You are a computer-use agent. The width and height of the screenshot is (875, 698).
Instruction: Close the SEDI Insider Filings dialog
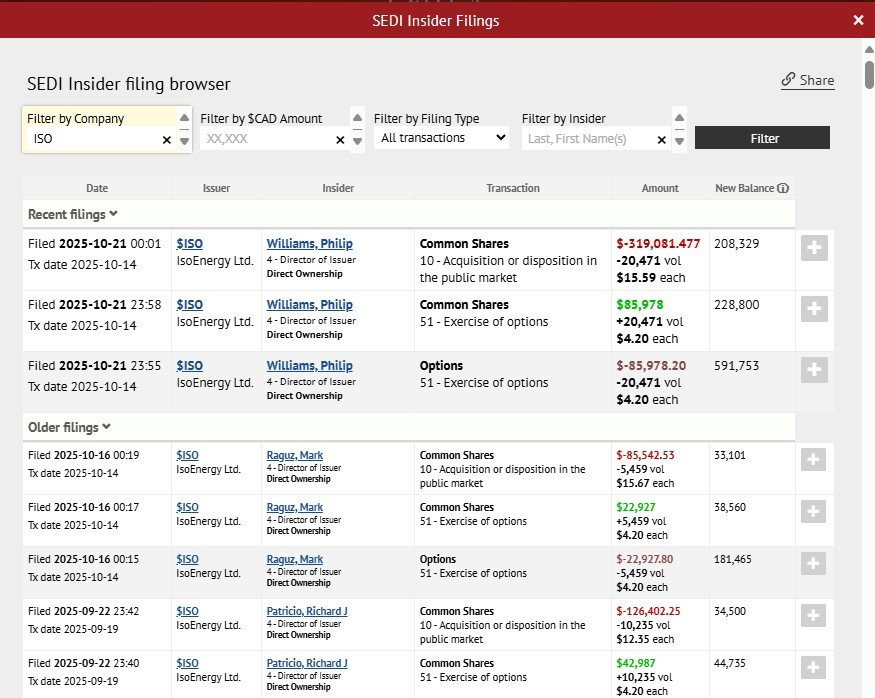pos(858,20)
